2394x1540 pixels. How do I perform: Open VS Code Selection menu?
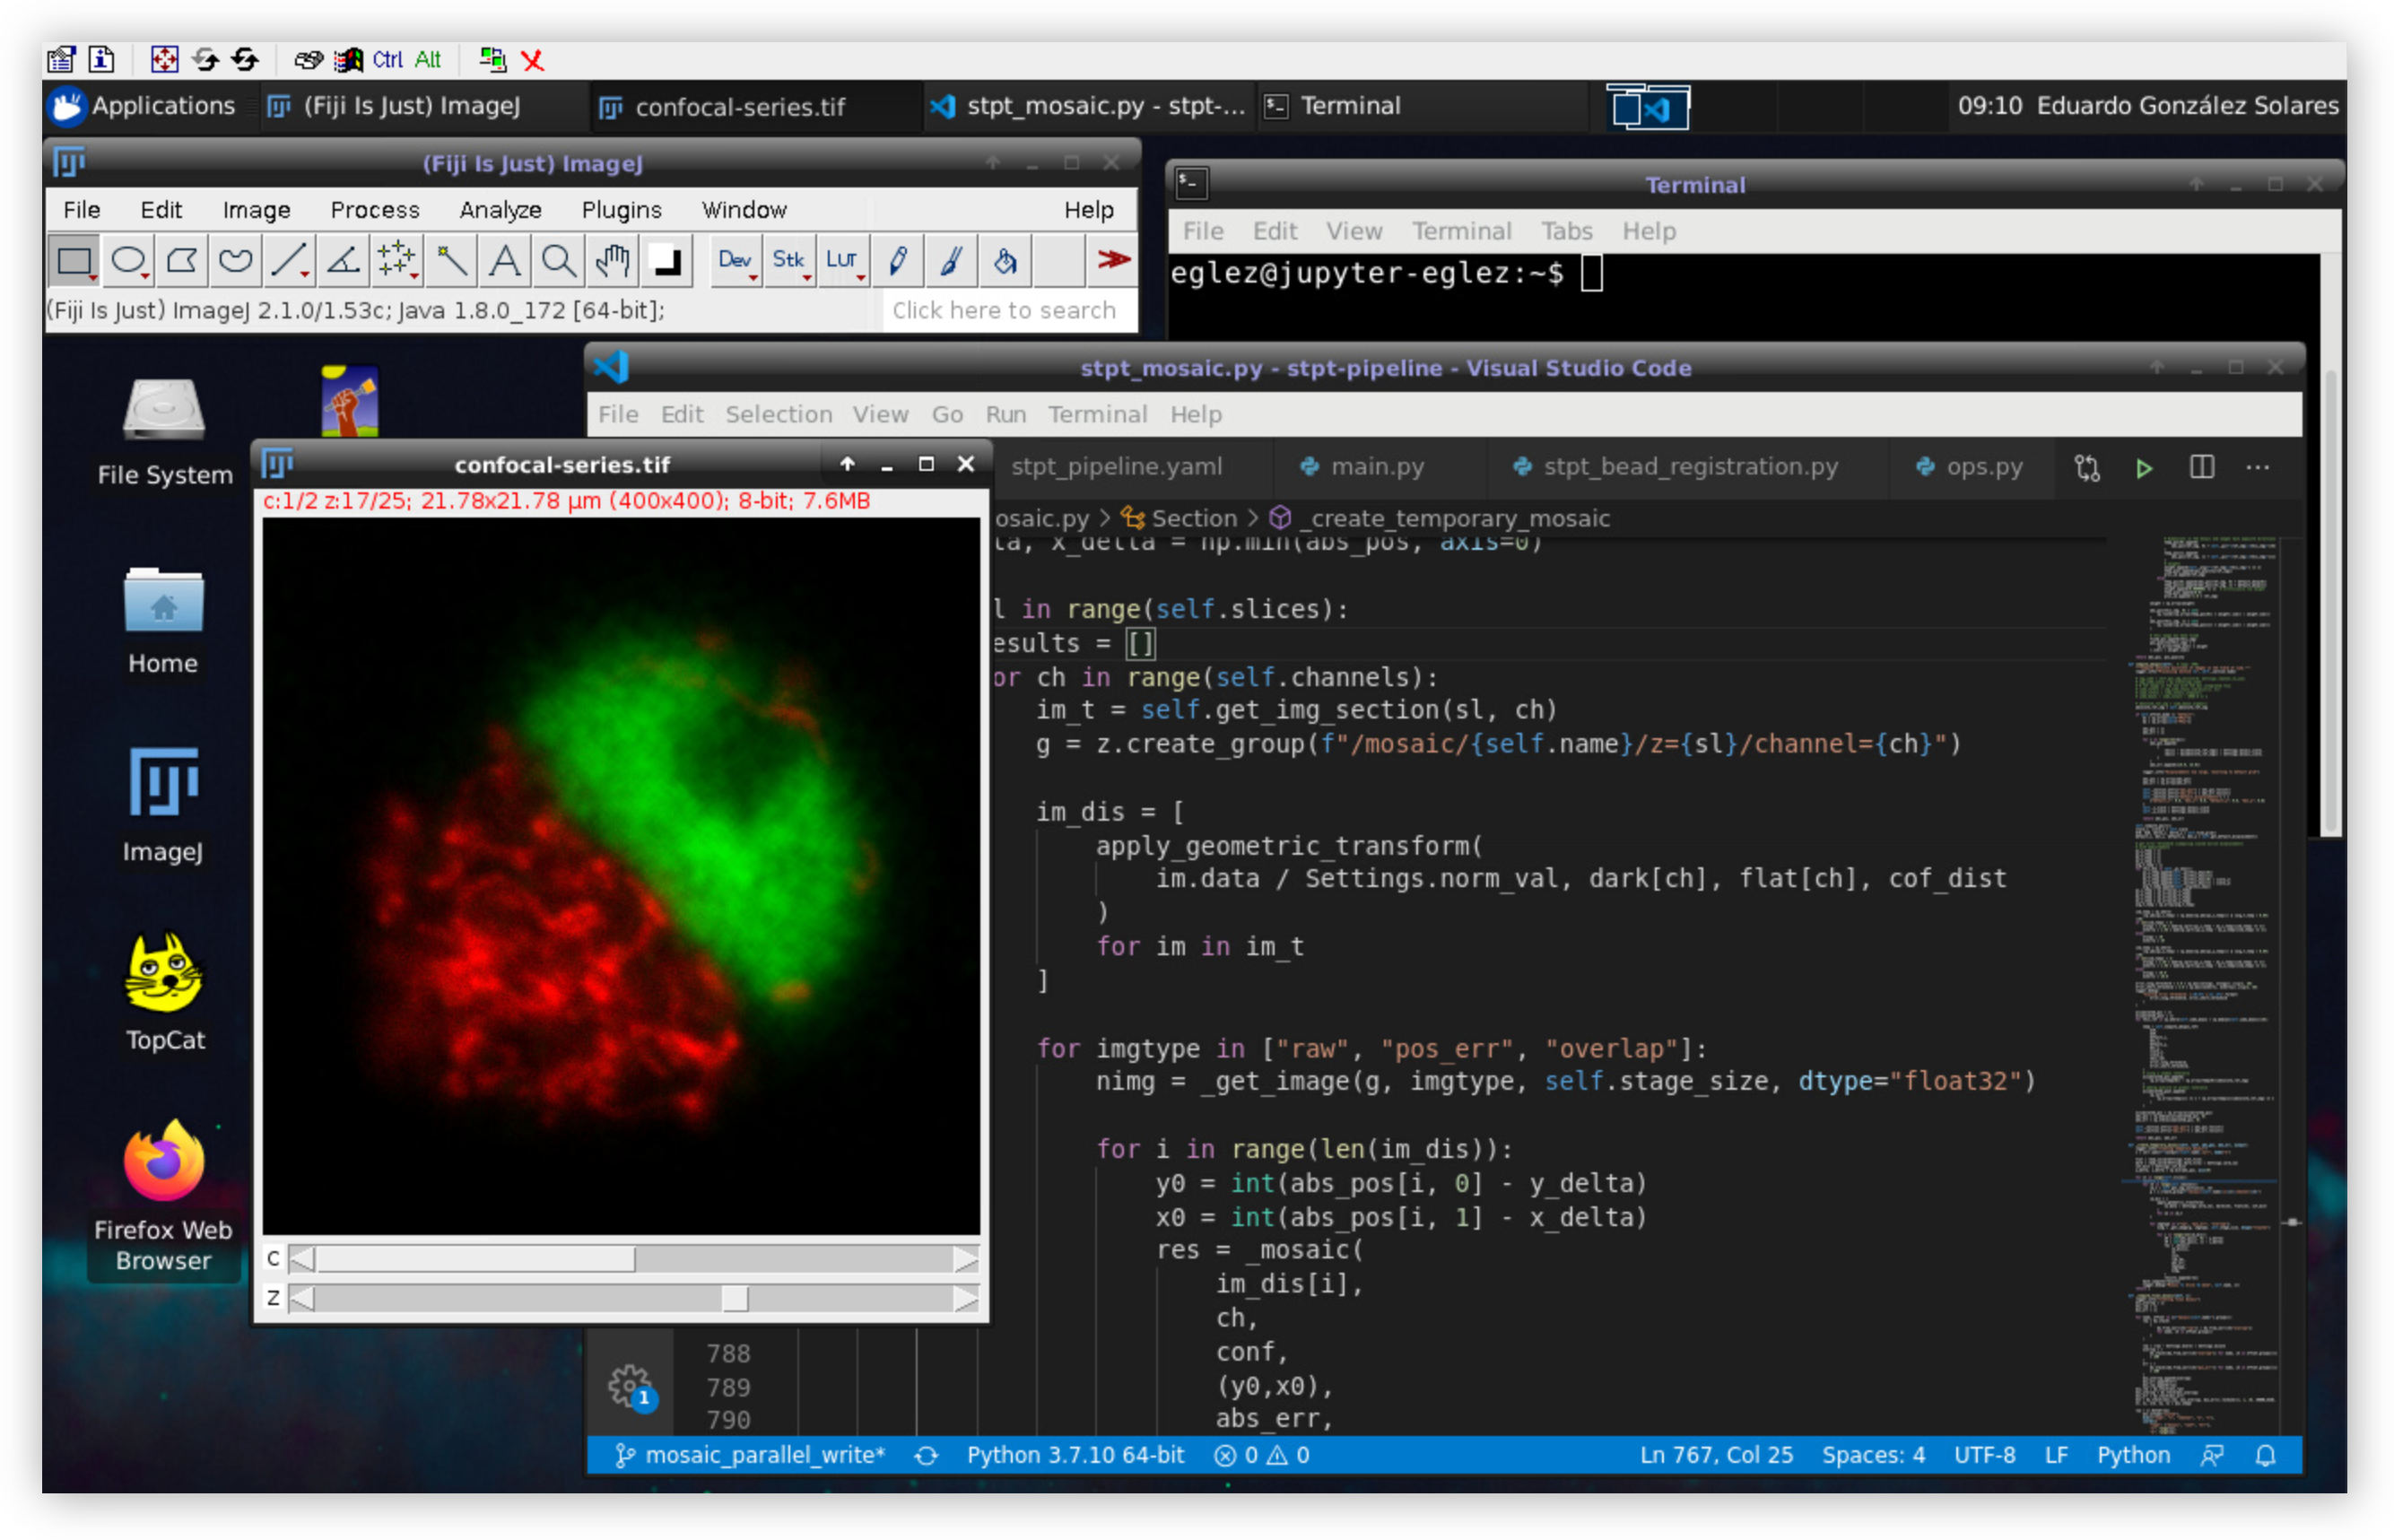click(778, 414)
